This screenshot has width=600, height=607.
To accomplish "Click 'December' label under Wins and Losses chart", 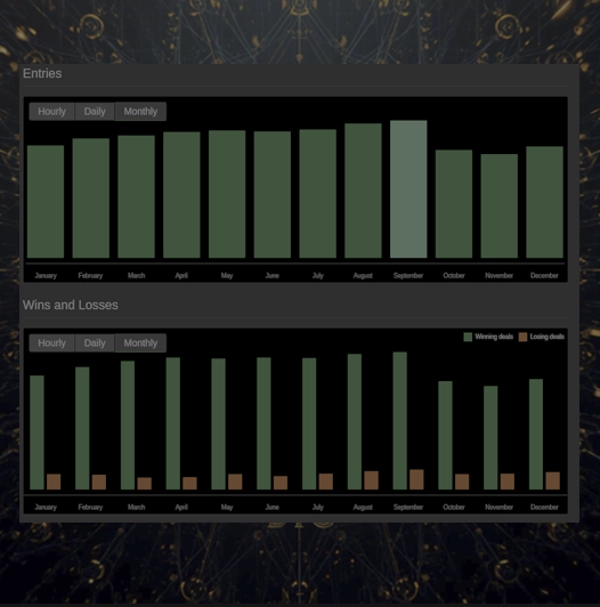I will [x=545, y=507].
